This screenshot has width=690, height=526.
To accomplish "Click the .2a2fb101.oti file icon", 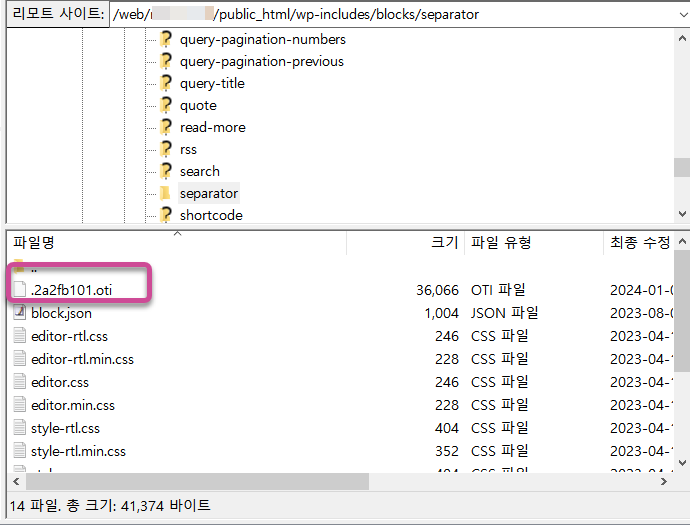I will click(19, 290).
